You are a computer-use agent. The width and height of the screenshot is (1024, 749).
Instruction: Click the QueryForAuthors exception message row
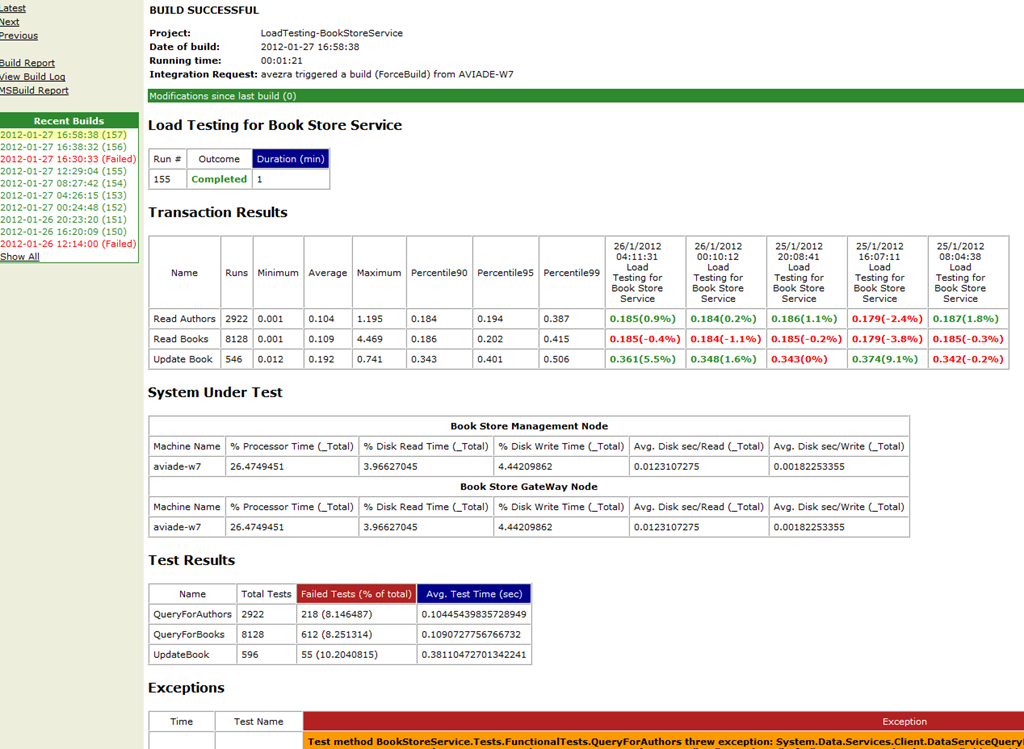tap(664, 741)
